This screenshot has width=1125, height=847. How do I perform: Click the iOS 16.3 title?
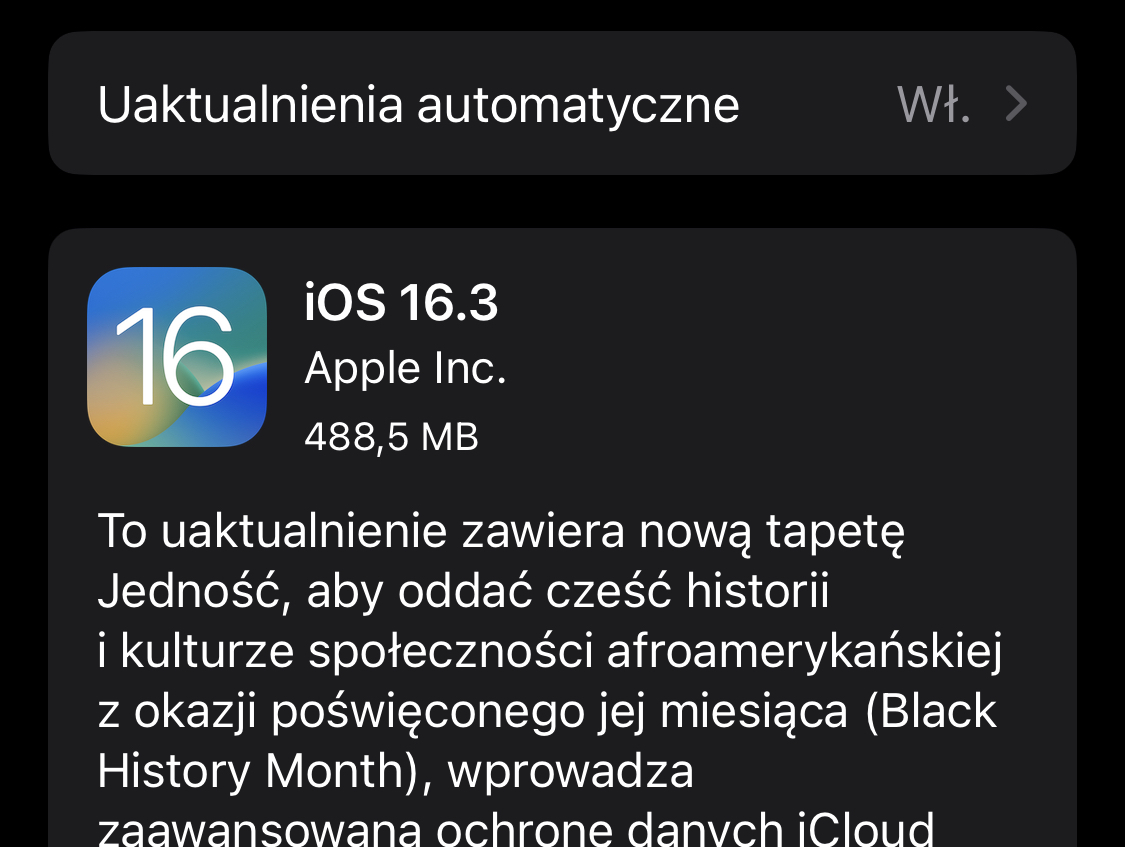401,302
